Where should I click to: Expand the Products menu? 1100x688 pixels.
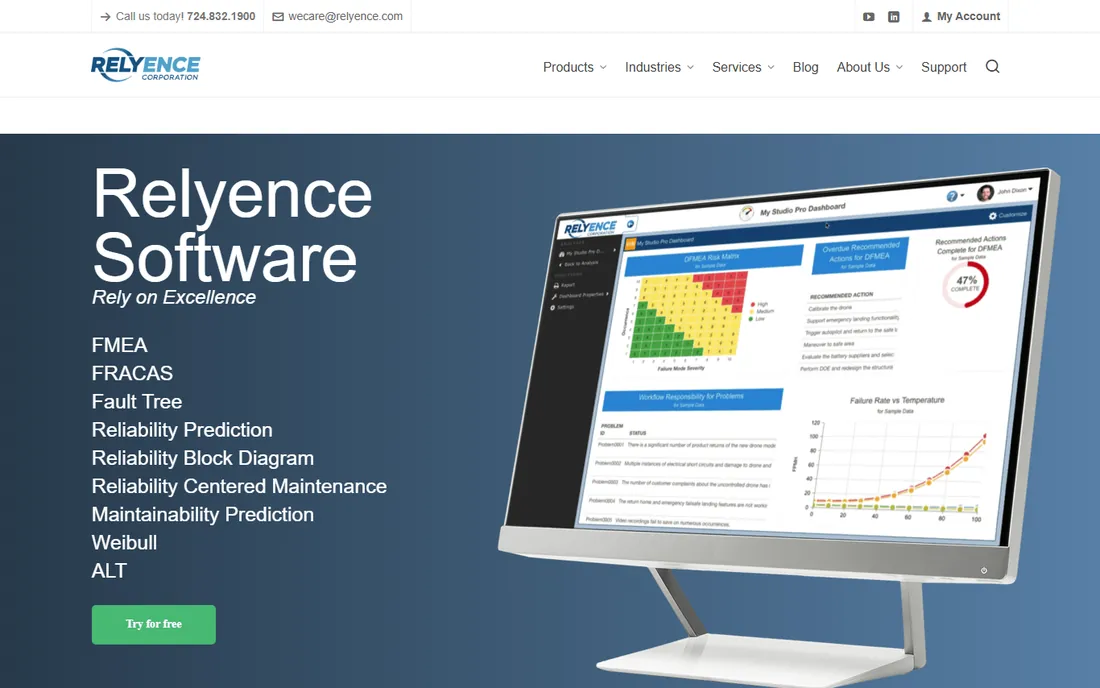click(575, 67)
